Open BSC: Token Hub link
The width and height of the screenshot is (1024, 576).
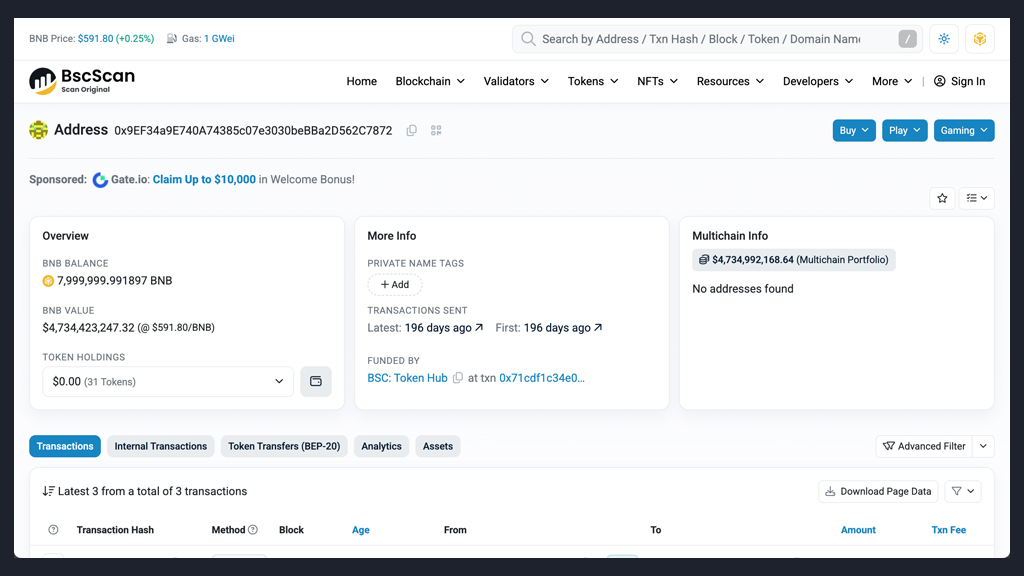(x=408, y=378)
